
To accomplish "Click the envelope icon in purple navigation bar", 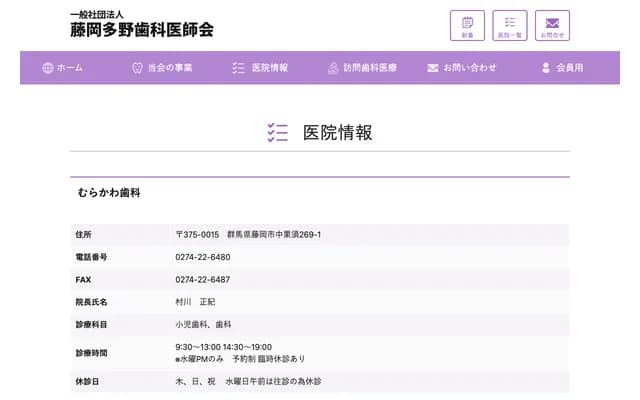I will click(x=433, y=68).
